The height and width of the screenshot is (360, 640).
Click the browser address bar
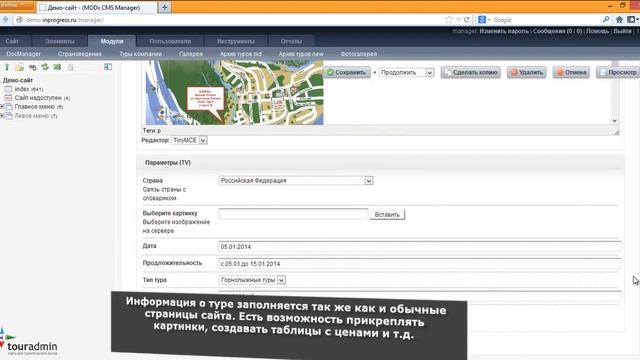[x=233, y=20]
